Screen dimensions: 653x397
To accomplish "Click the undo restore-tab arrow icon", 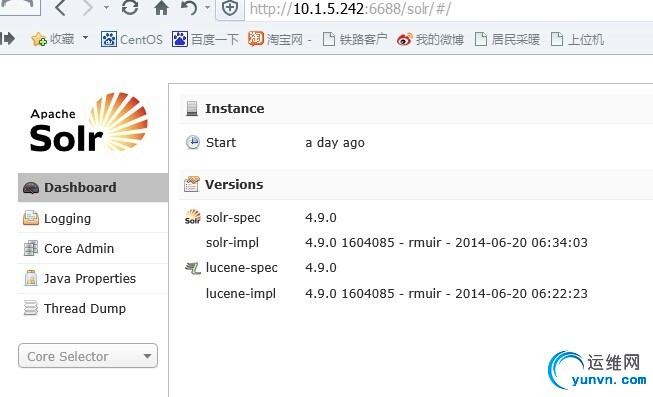I will 189,8.
